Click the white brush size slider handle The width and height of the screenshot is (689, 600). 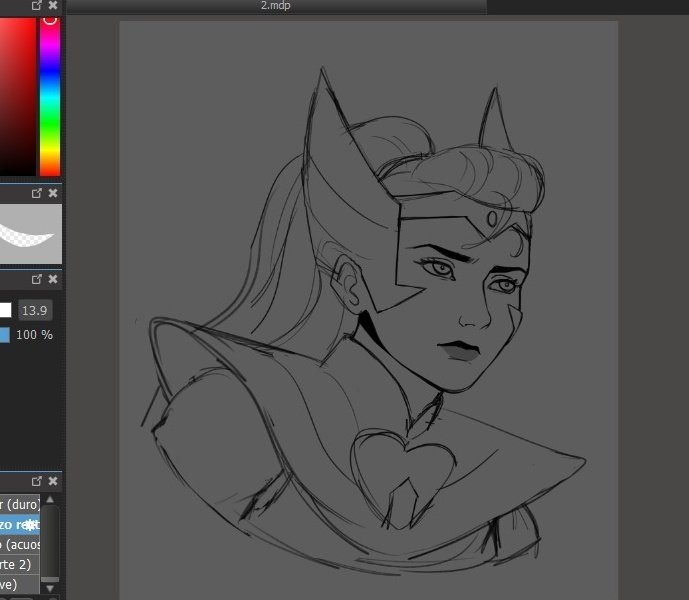[x=5, y=310]
